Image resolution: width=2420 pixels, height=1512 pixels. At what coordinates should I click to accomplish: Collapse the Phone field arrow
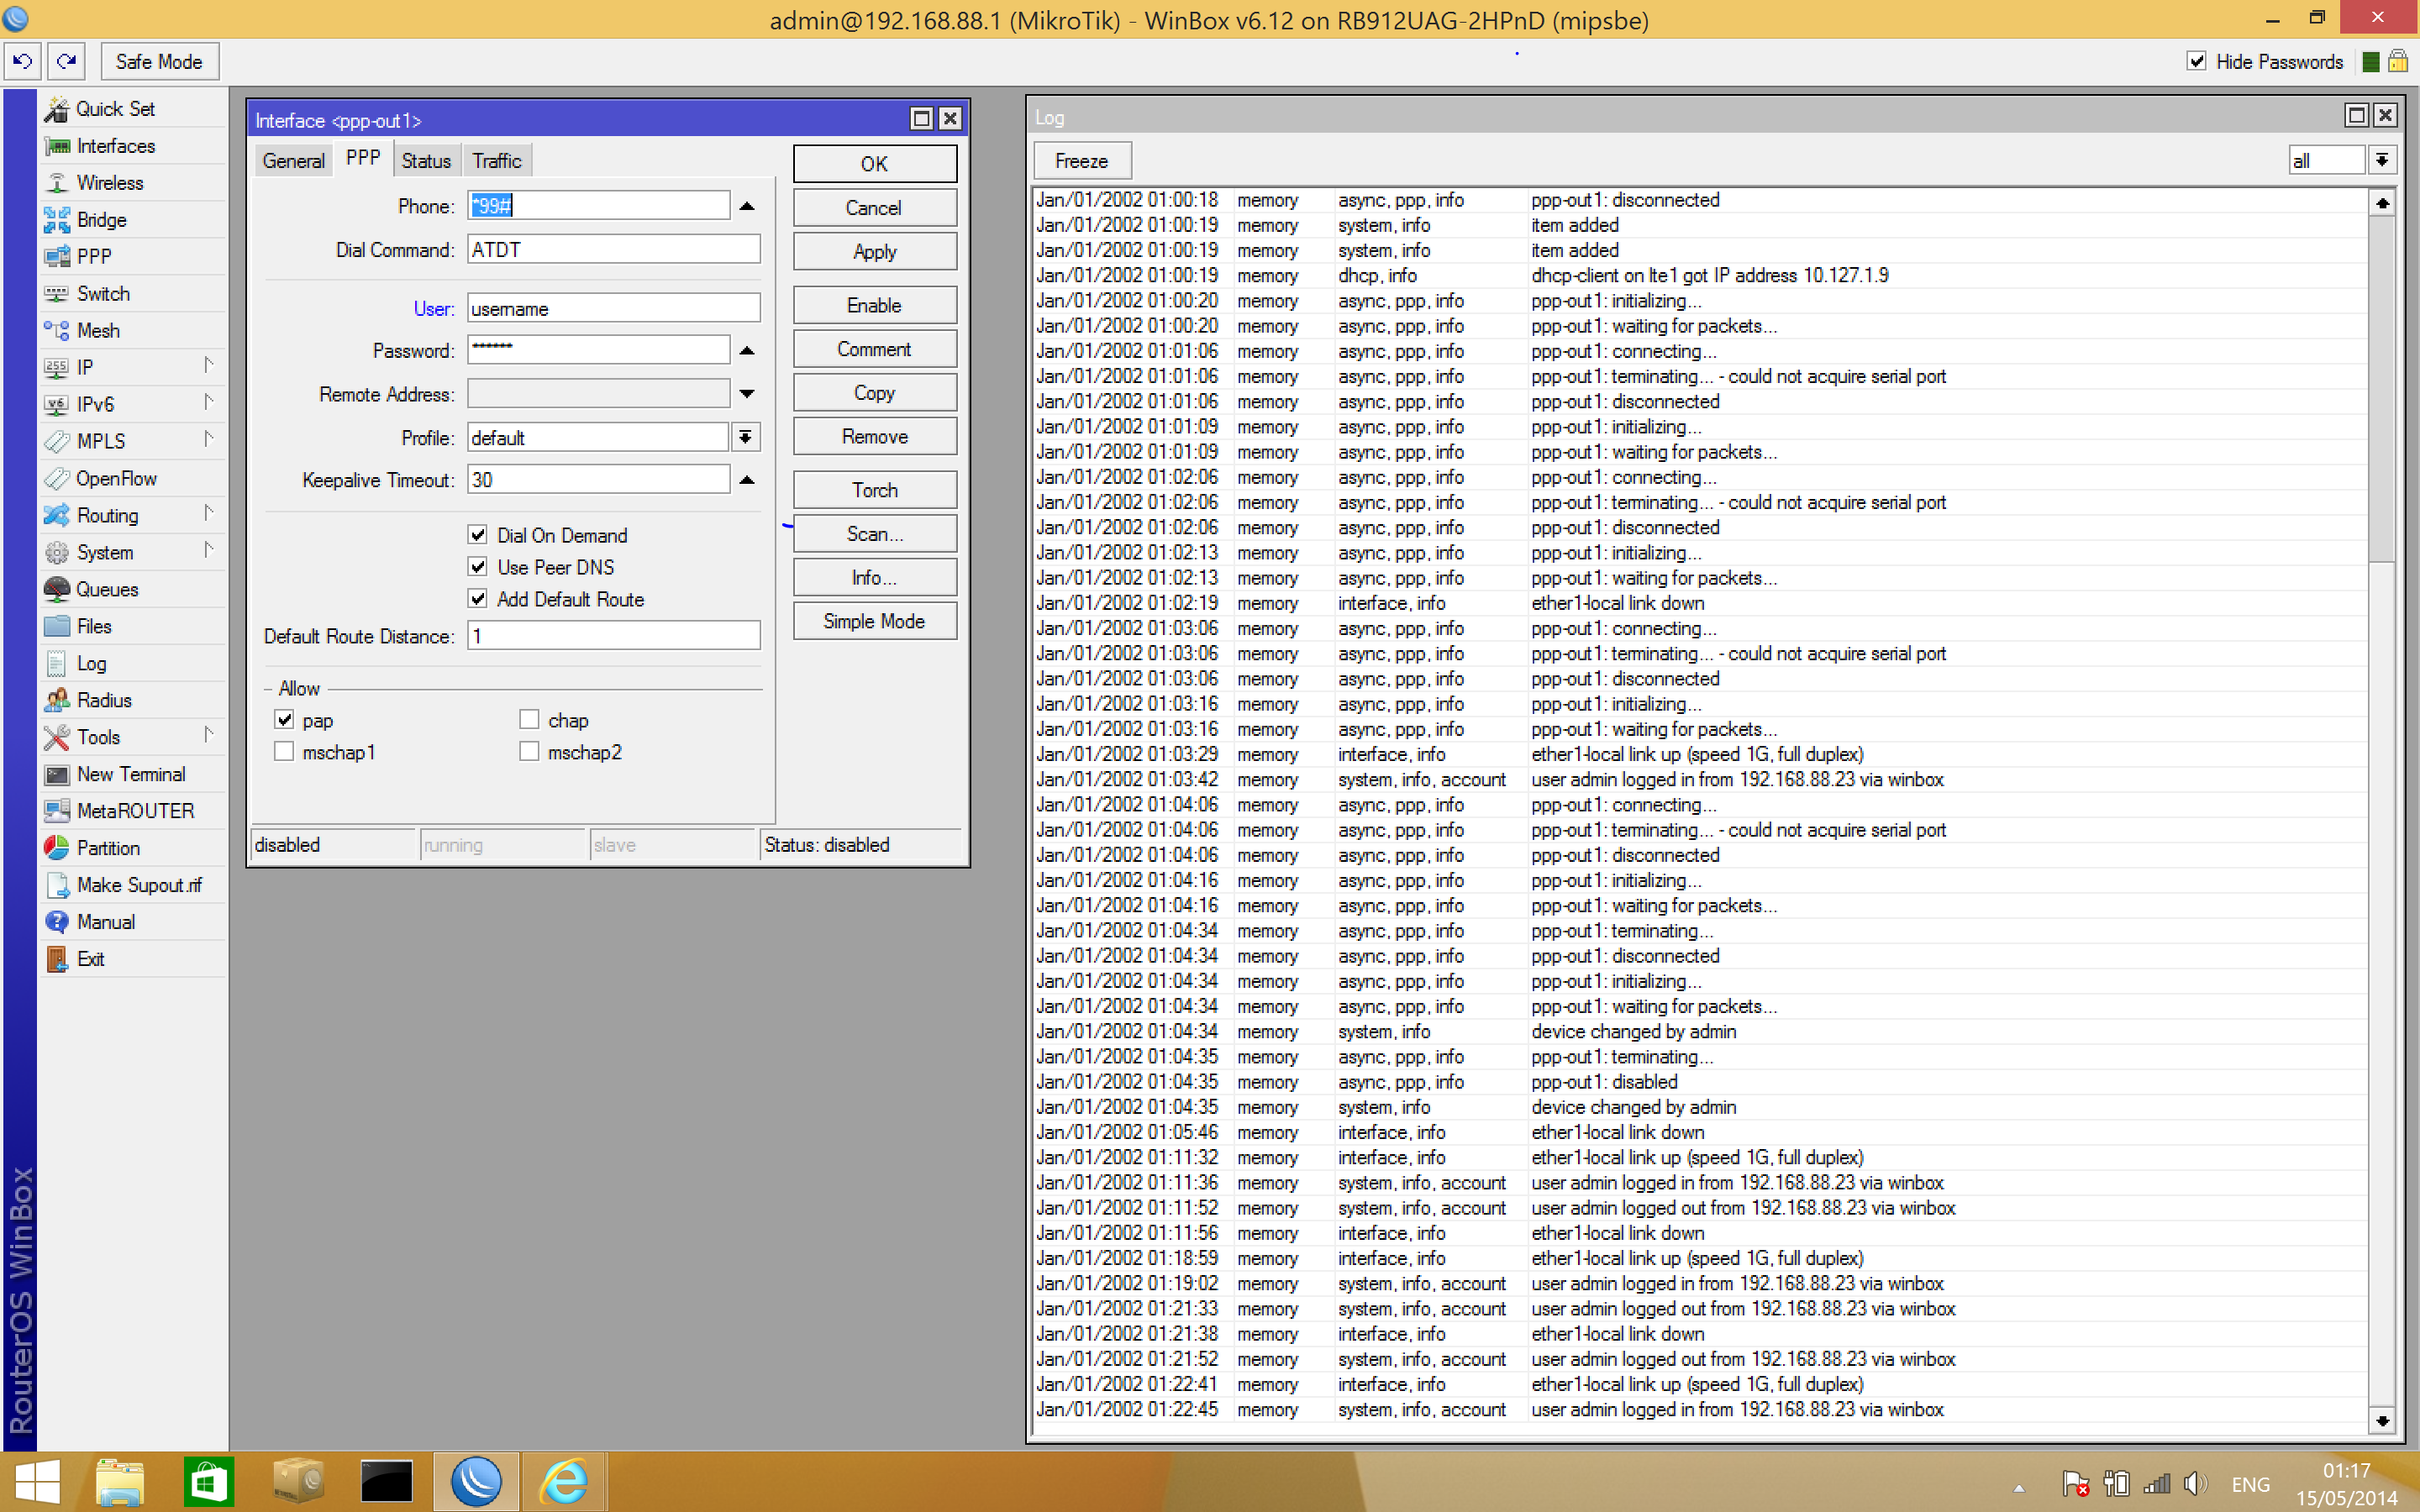tap(747, 207)
